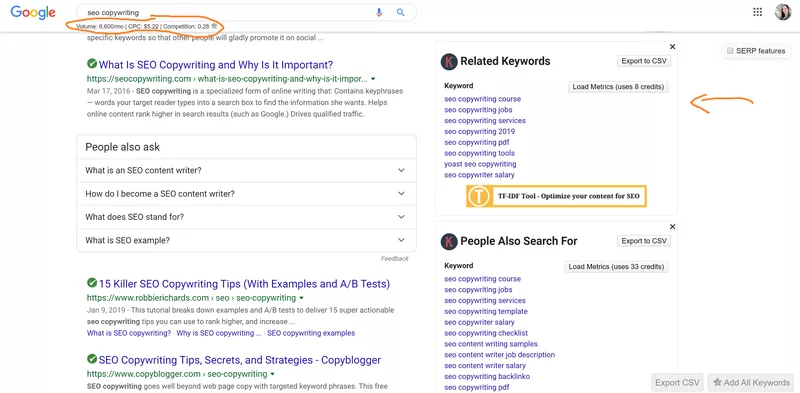Click the green seocopywriting.com URL text
This screenshot has height=393, width=800.
pyautogui.click(x=227, y=79)
